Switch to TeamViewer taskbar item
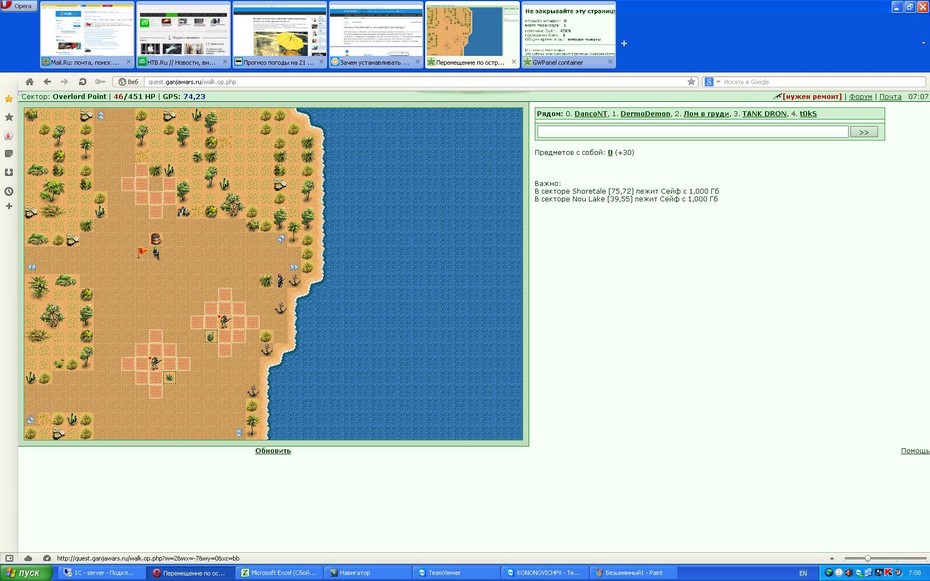 point(456,573)
